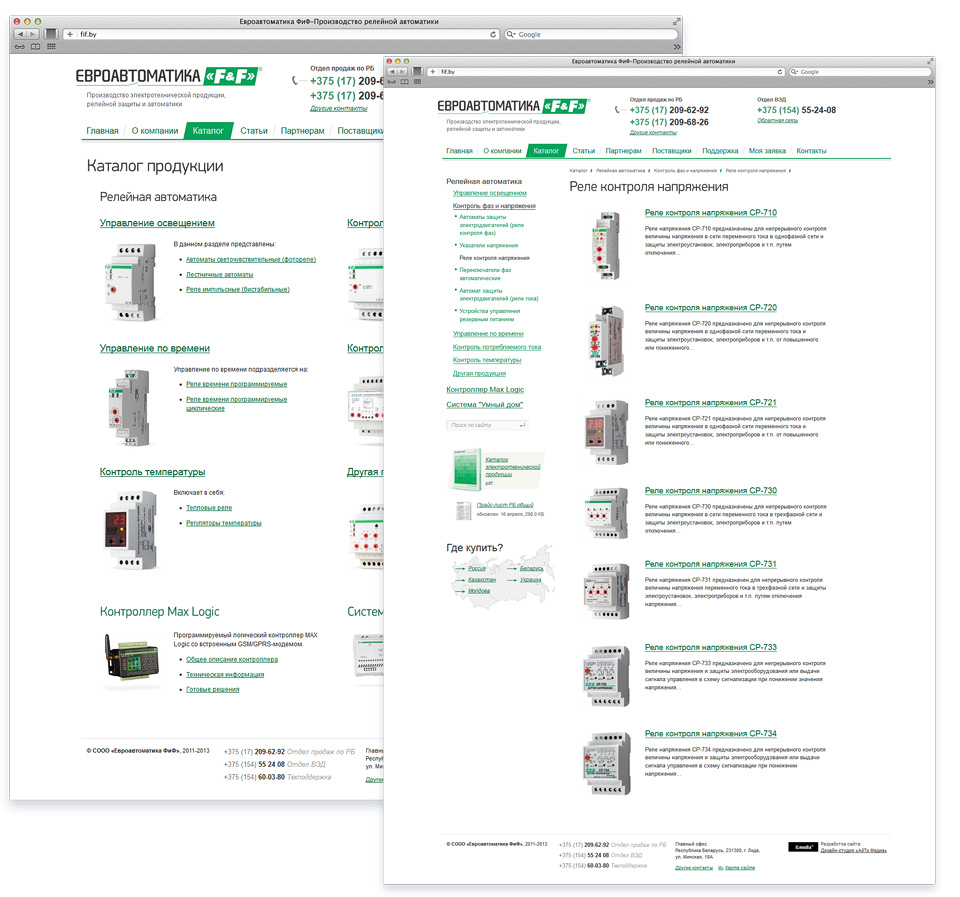Open Контроль температуры heading in rear window
The height and width of the screenshot is (897, 960).
[152, 472]
